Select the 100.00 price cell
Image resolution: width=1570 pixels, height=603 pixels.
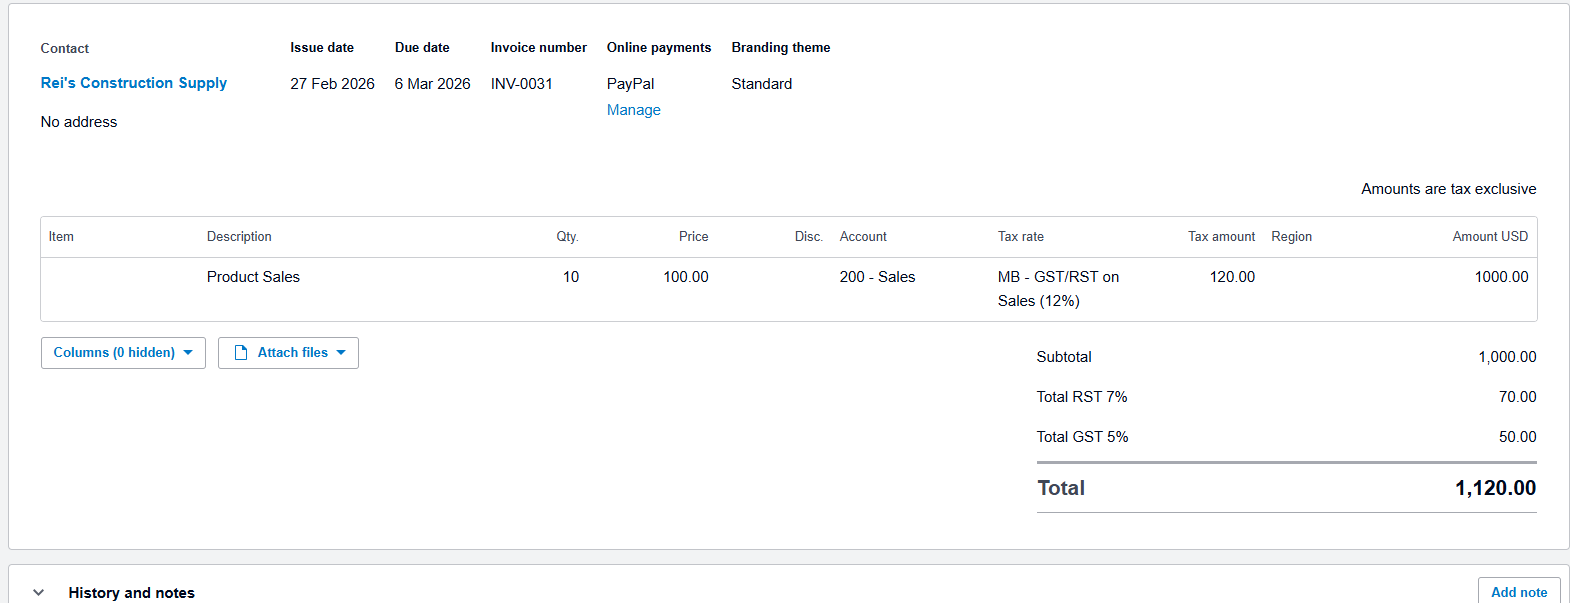click(685, 277)
